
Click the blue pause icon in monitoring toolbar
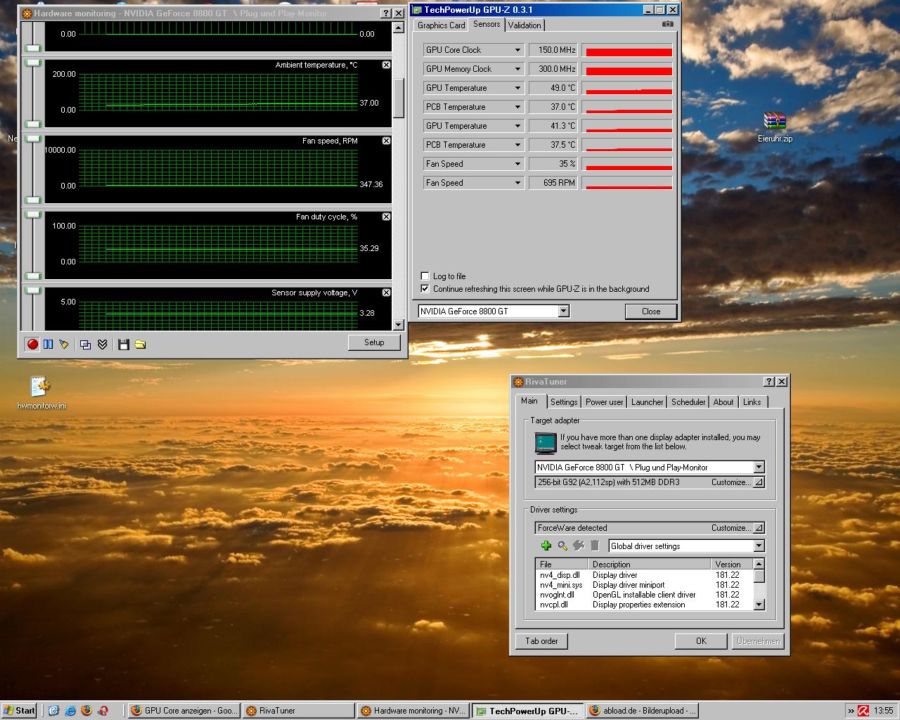(47, 344)
